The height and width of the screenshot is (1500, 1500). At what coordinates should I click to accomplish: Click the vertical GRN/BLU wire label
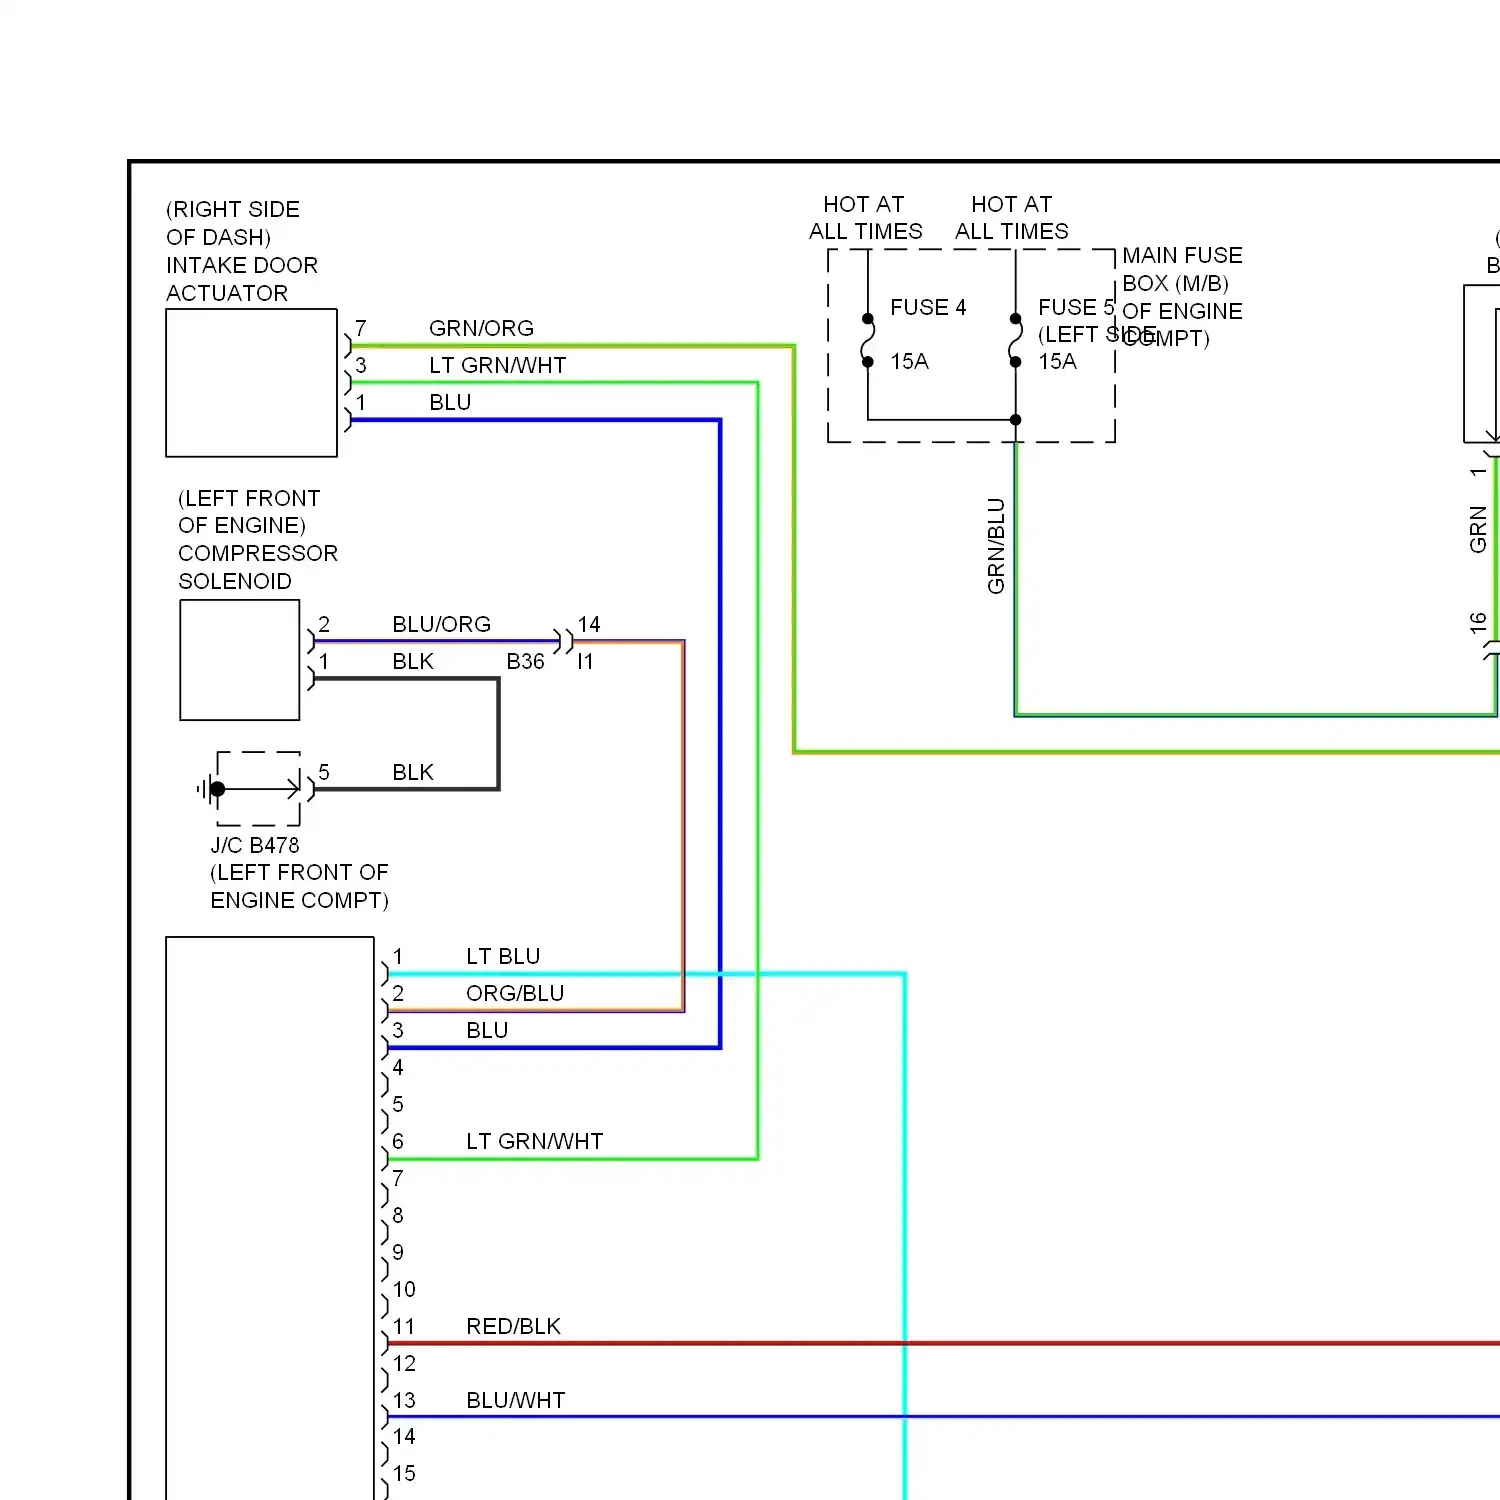point(996,546)
